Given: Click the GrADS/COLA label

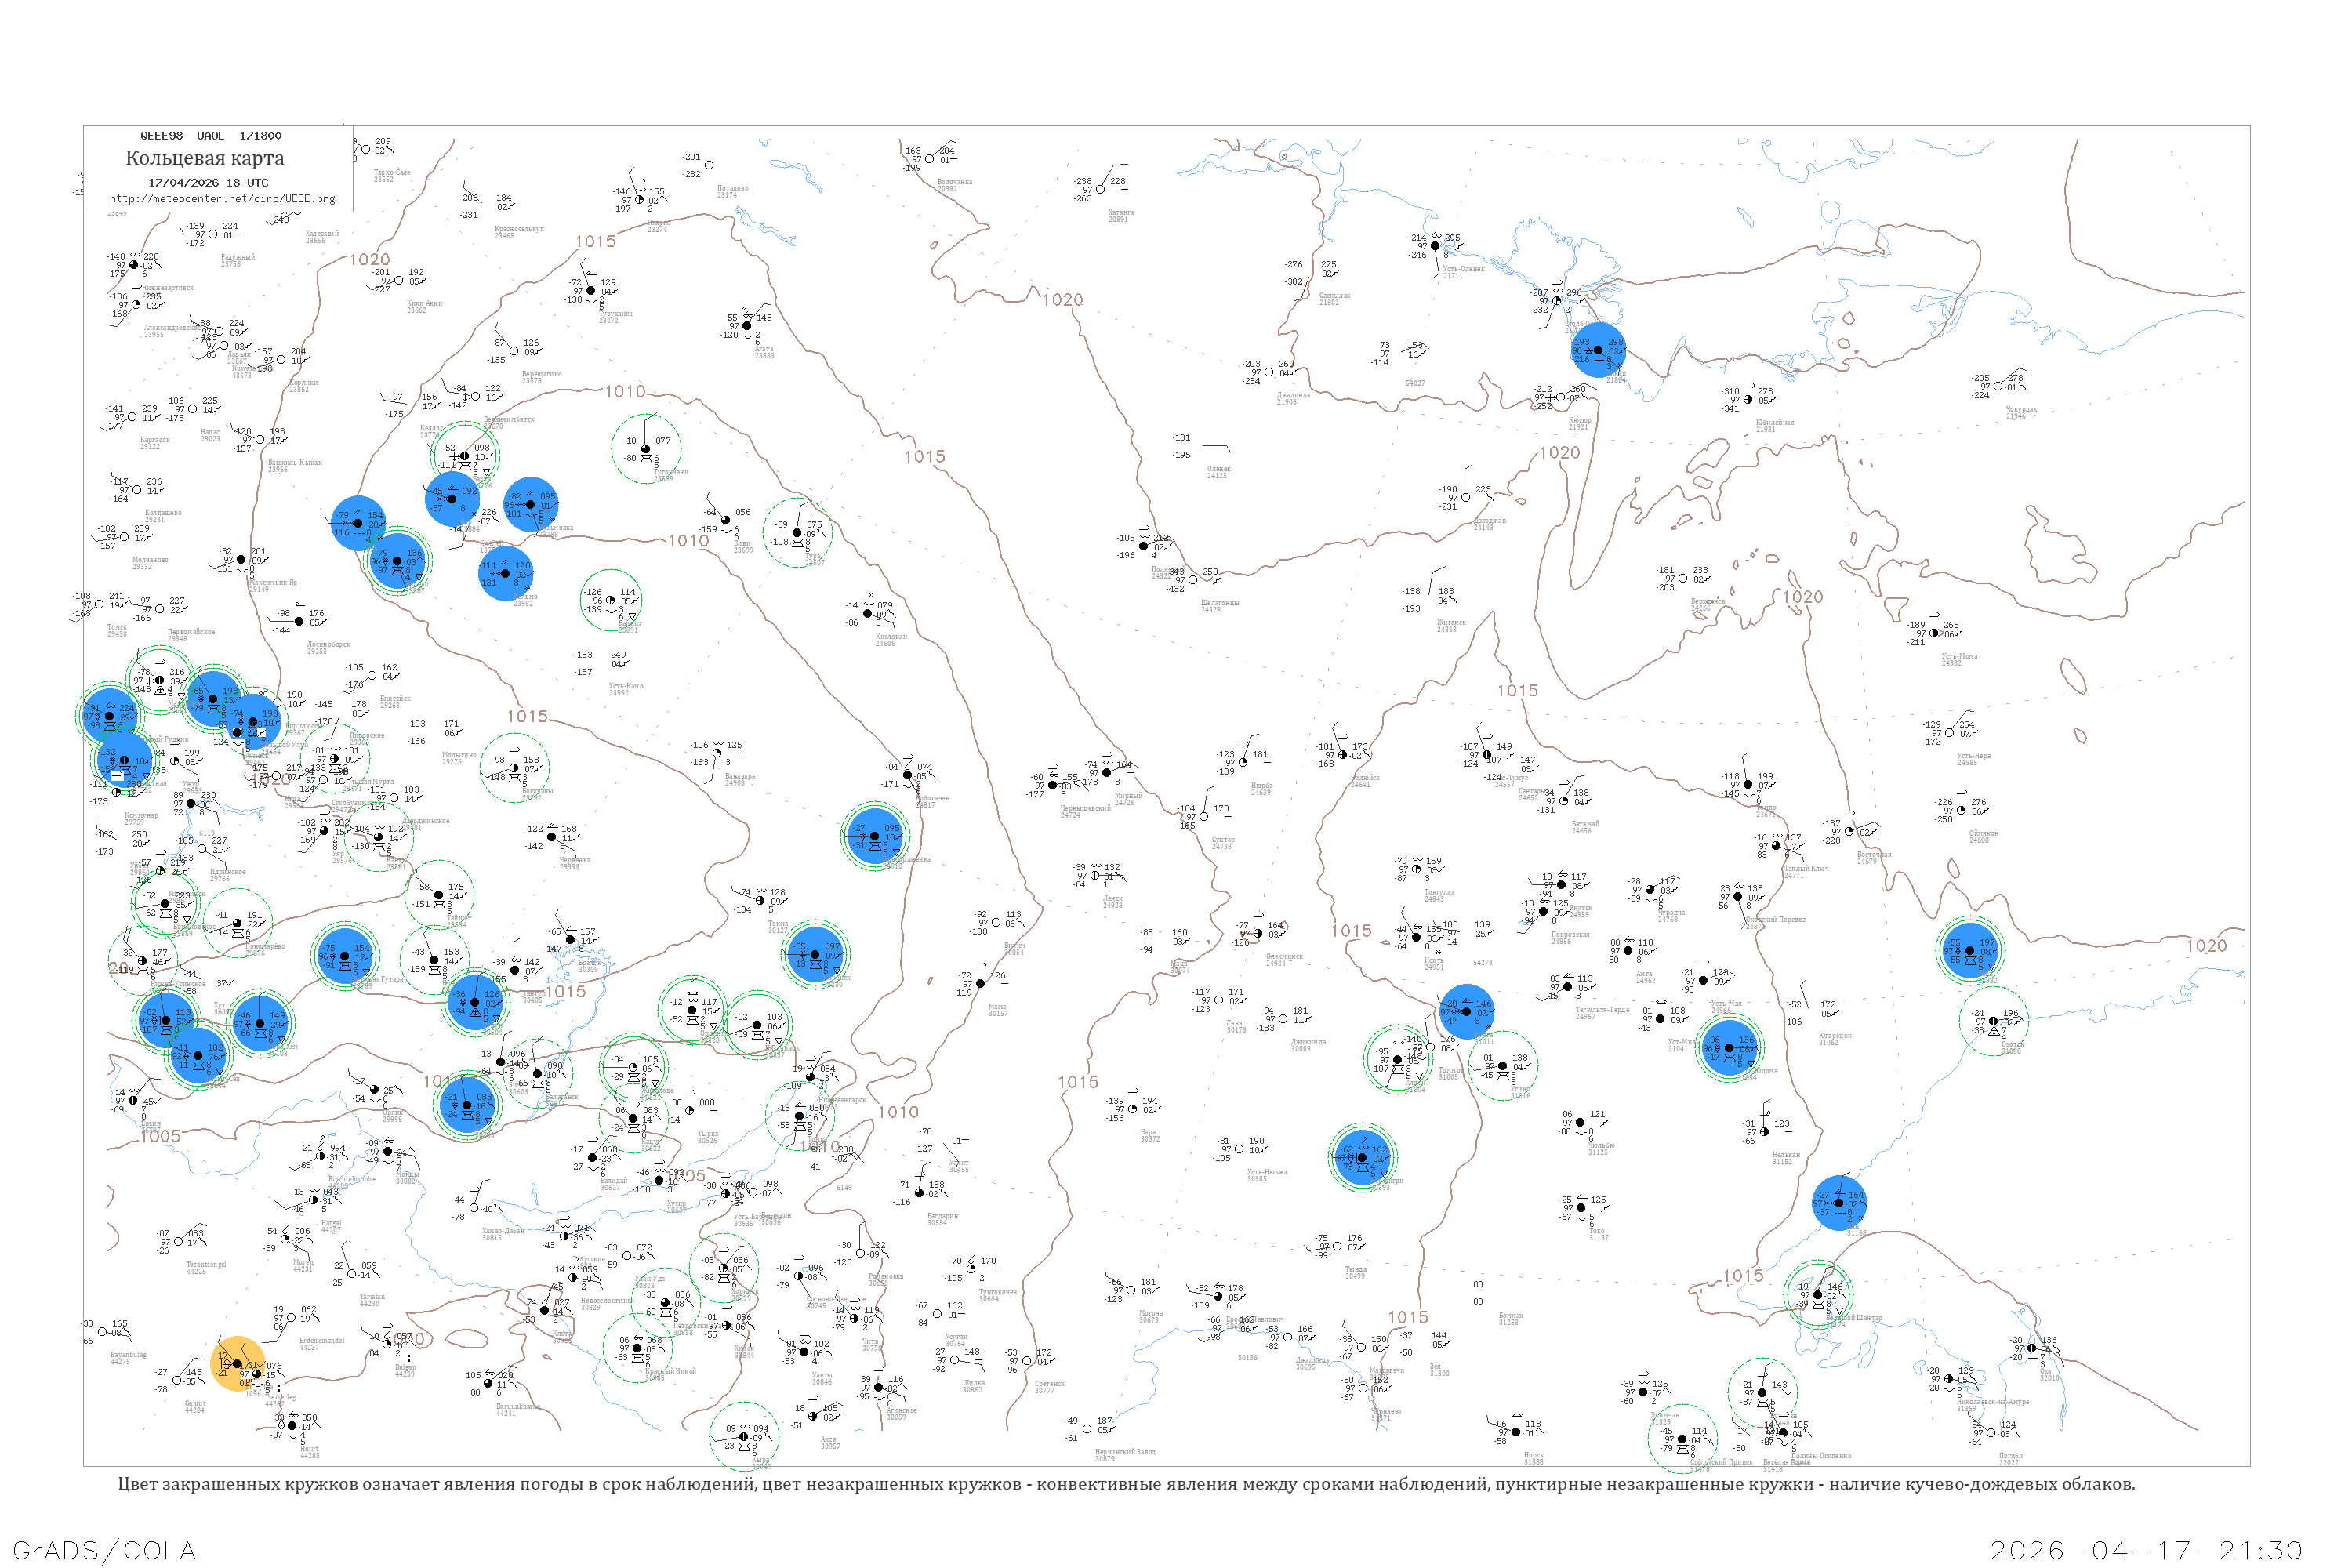Looking at the screenshot, I should (104, 1550).
